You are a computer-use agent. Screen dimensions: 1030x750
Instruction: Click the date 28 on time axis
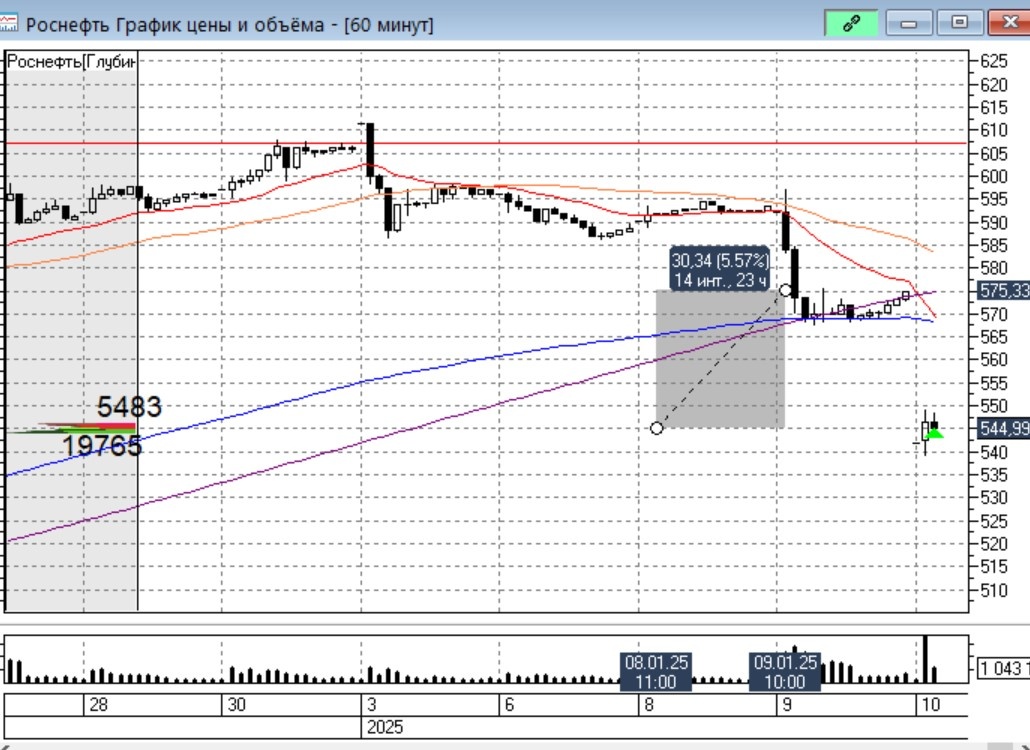pyautogui.click(x=99, y=705)
